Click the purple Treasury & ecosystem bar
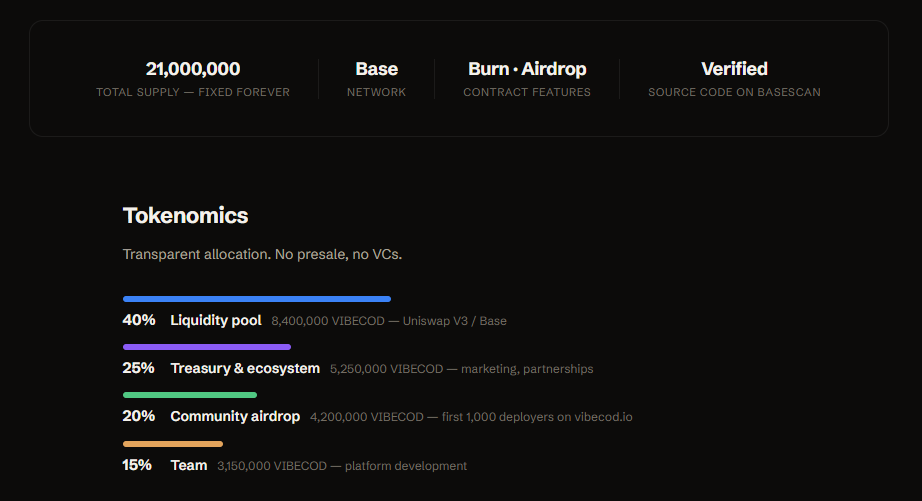922x501 pixels. pos(207,347)
